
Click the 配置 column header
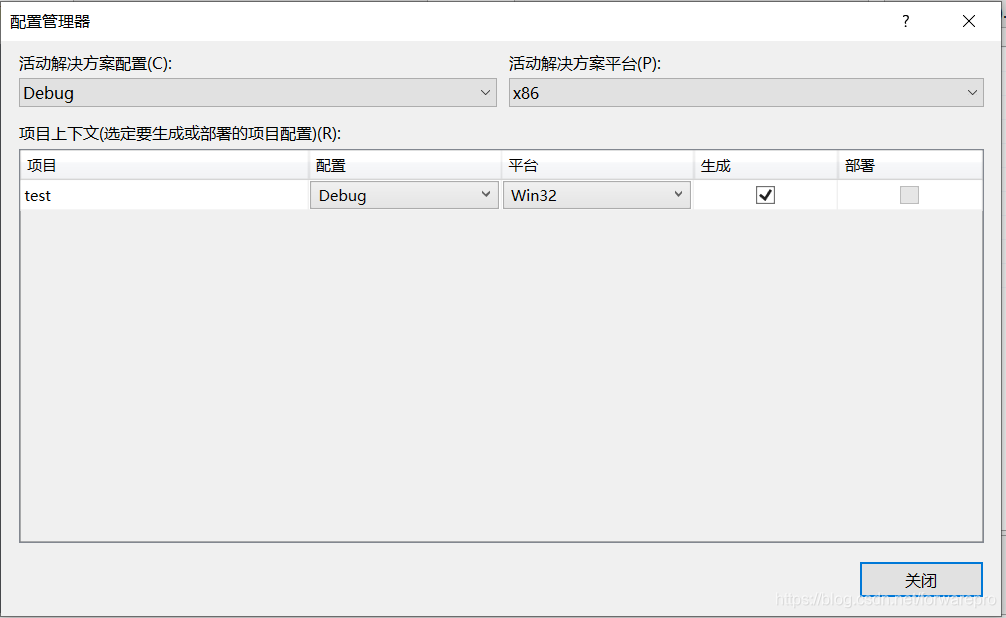tap(330, 165)
